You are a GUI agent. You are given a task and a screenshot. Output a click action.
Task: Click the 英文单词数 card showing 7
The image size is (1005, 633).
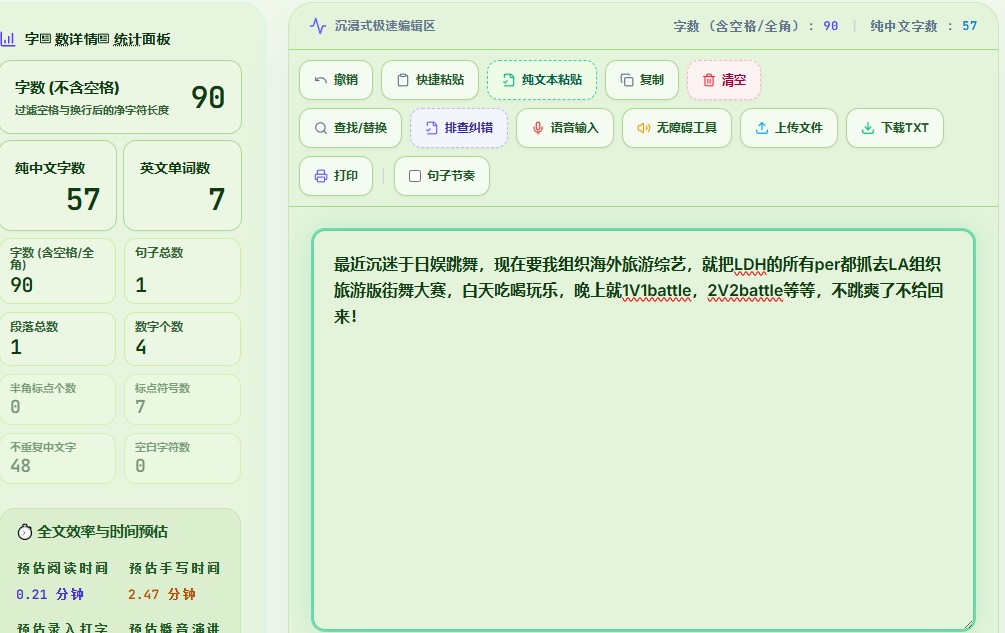pos(183,186)
